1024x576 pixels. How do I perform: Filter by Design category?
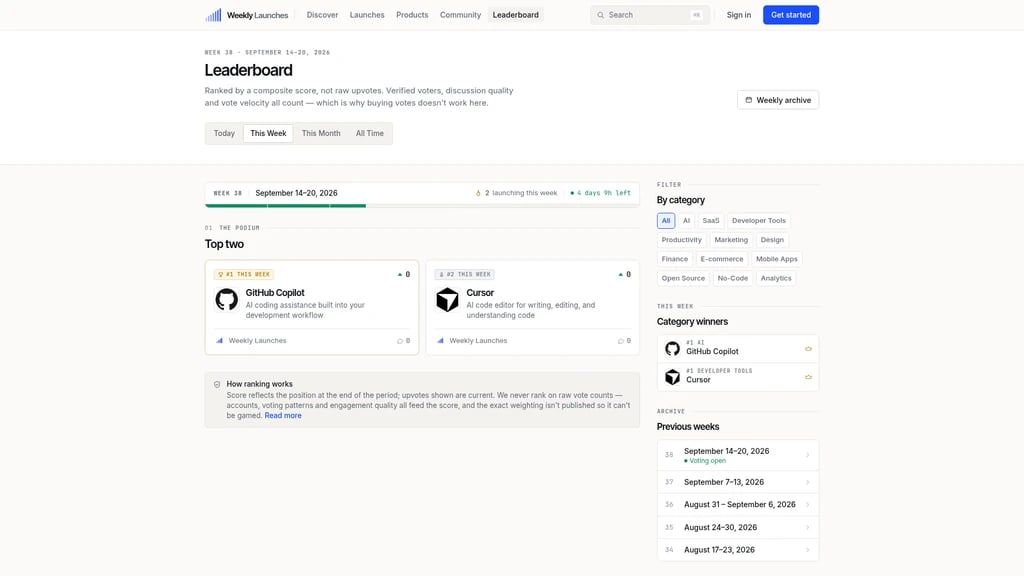coord(772,240)
